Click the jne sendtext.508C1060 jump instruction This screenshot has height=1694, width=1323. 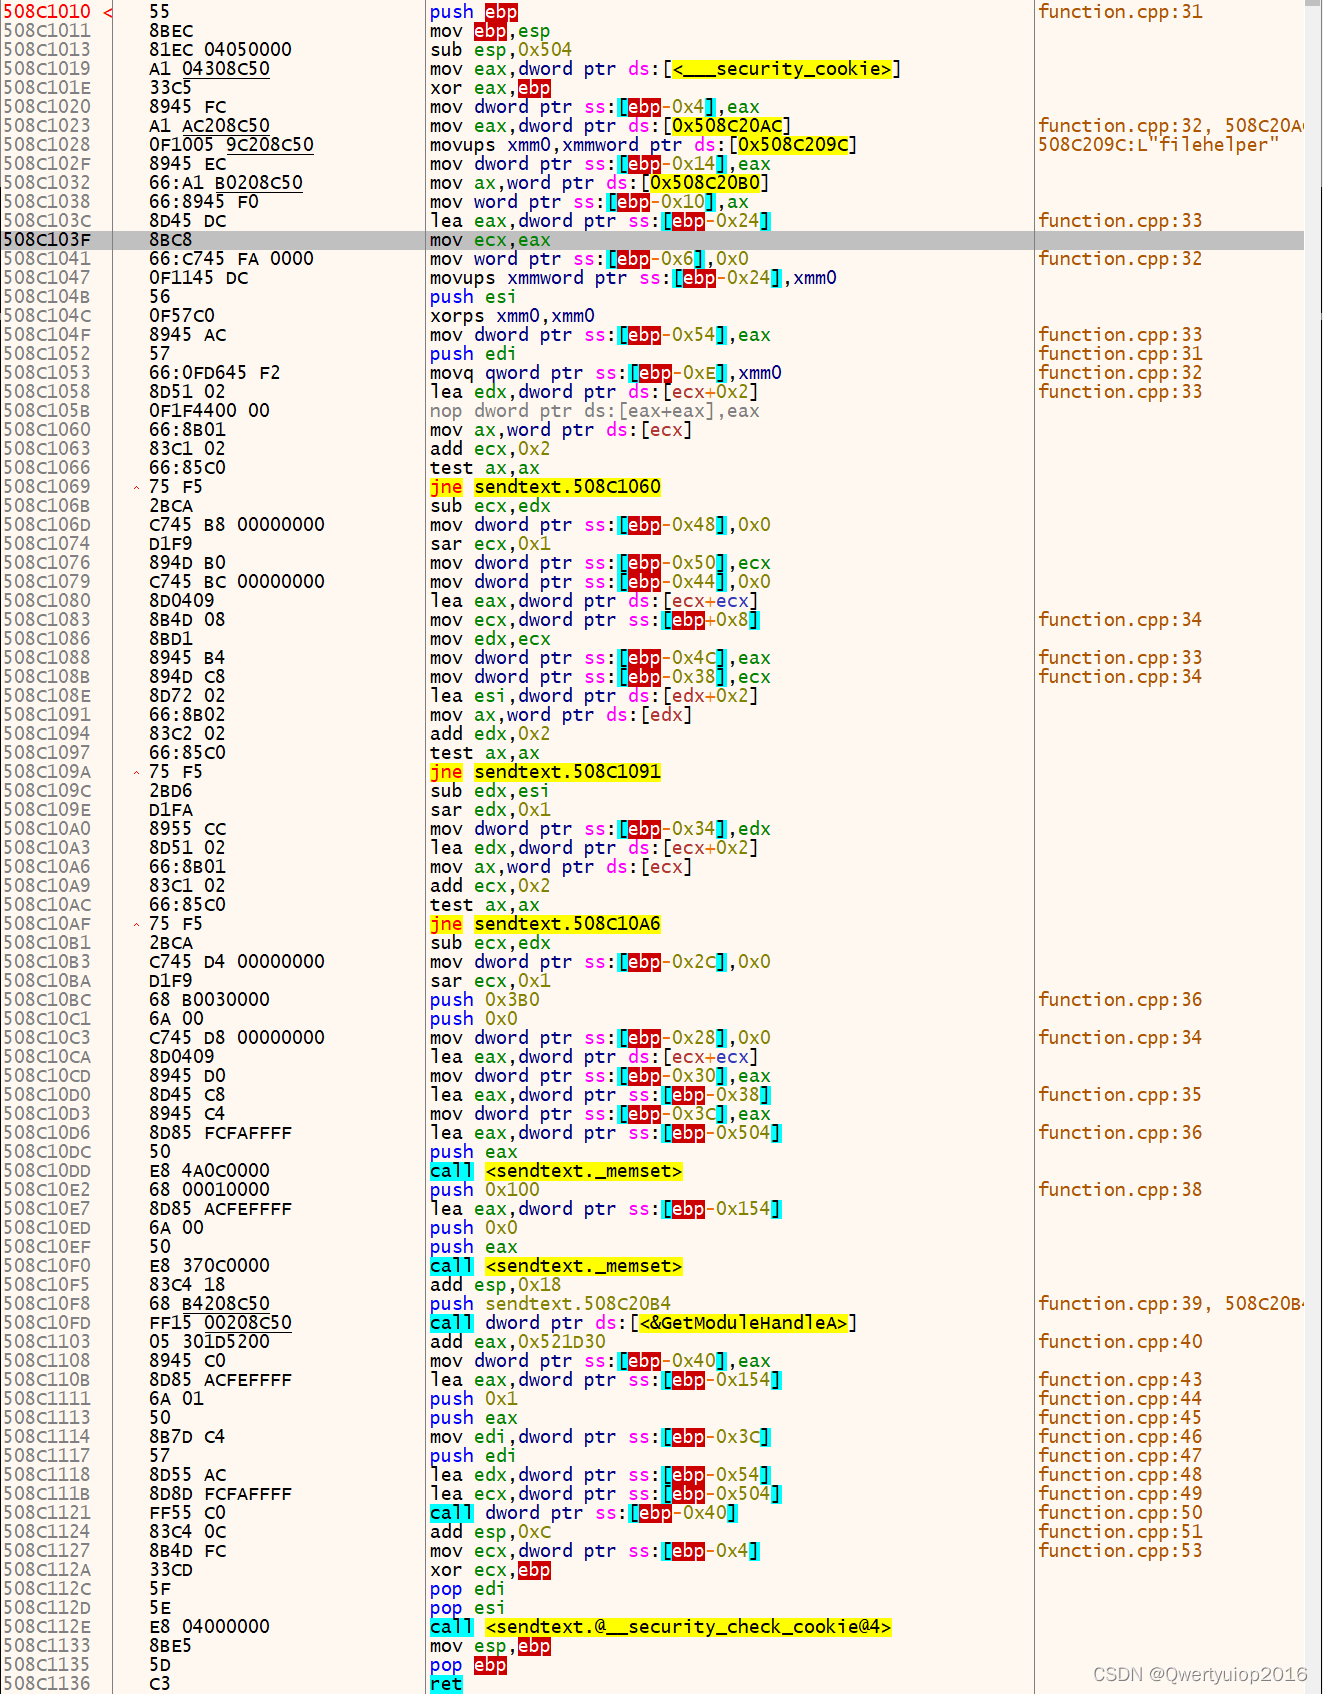545,487
